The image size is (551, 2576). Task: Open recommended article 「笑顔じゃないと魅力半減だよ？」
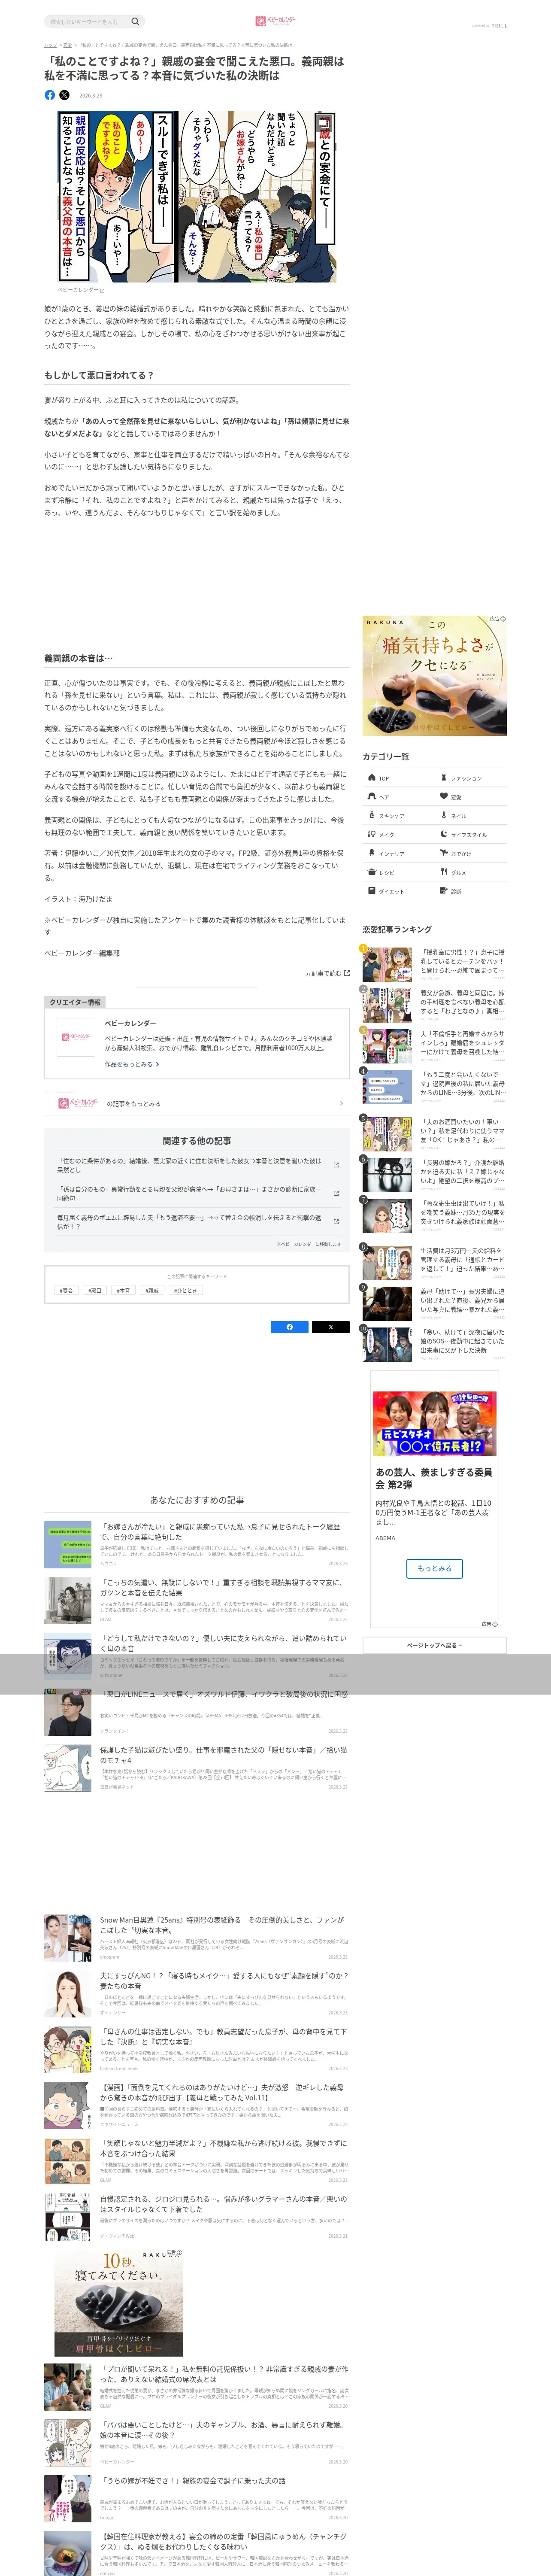point(196,2161)
